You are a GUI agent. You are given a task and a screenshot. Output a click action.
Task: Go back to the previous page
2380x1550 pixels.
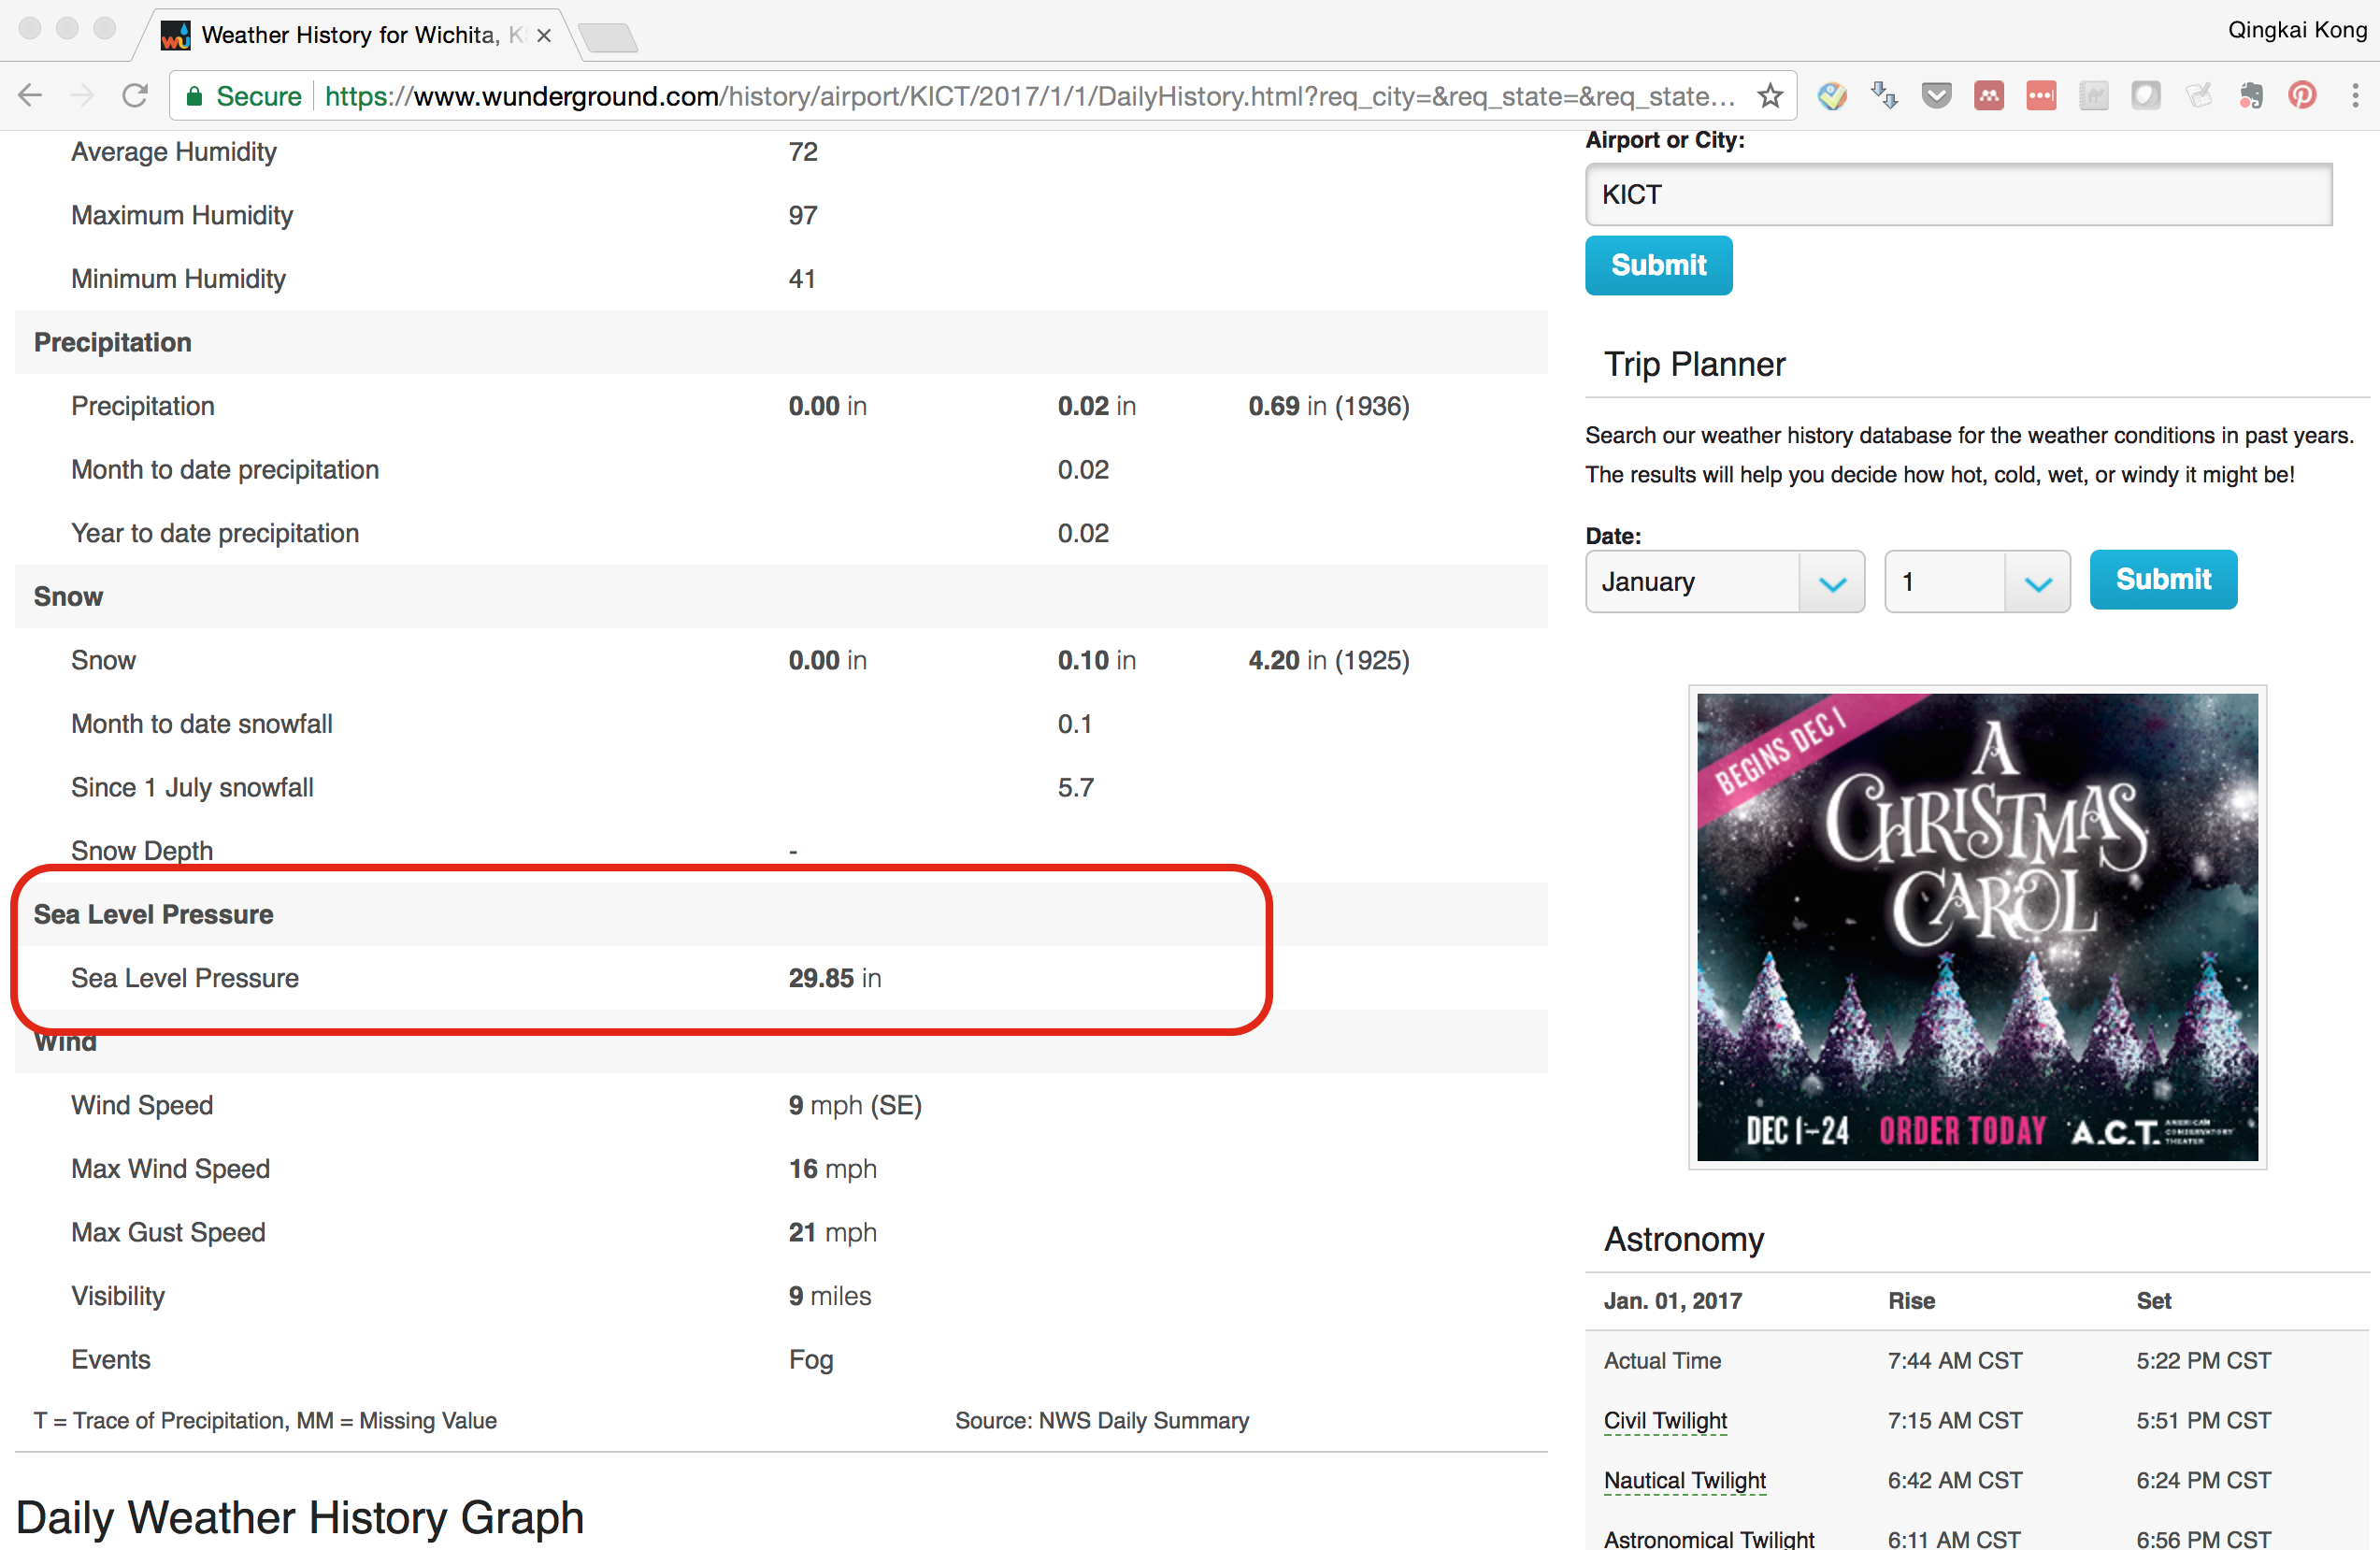(30, 96)
